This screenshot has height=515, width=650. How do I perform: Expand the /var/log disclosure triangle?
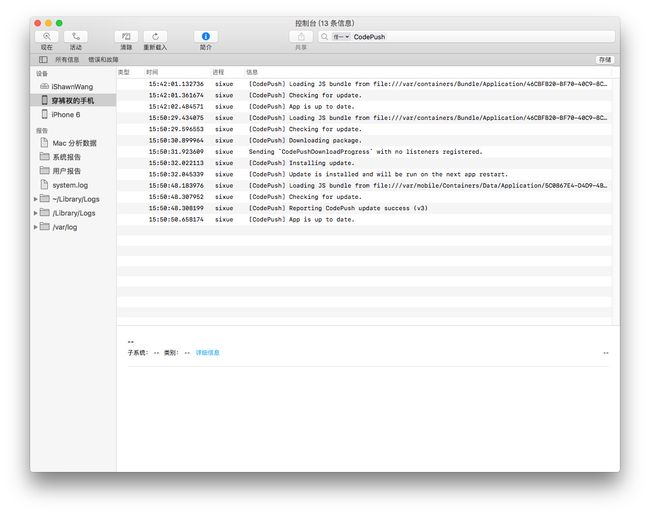click(36, 227)
